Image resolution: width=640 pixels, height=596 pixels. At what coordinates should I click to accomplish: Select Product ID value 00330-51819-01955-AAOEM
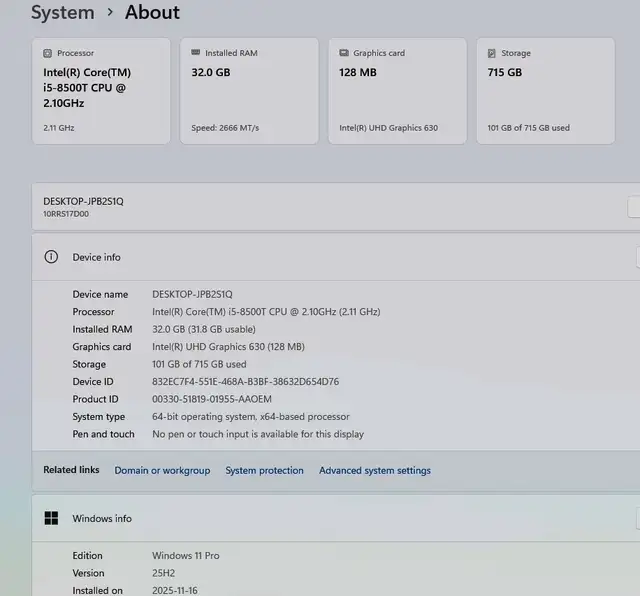pos(212,399)
